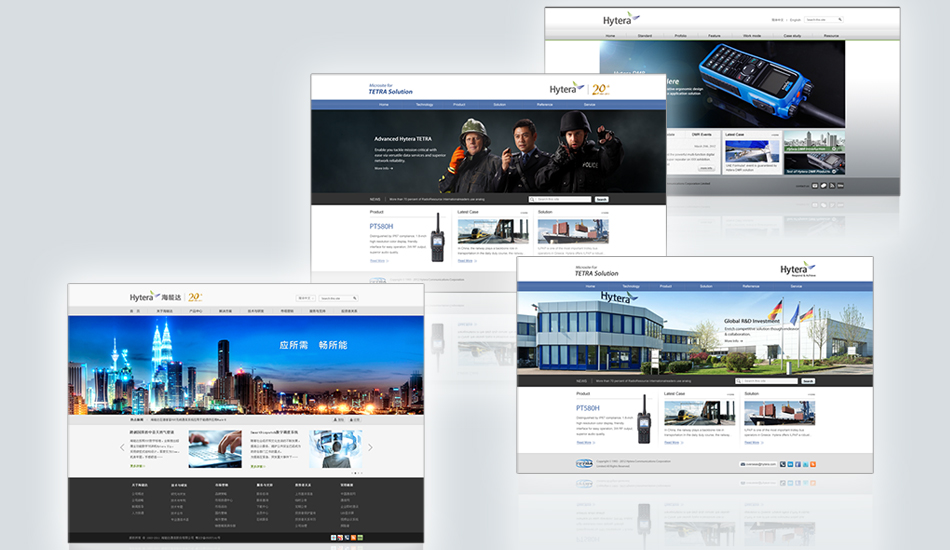Open language dropdown on Chinese site header
Screen dimensions: 950x550
[304, 298]
